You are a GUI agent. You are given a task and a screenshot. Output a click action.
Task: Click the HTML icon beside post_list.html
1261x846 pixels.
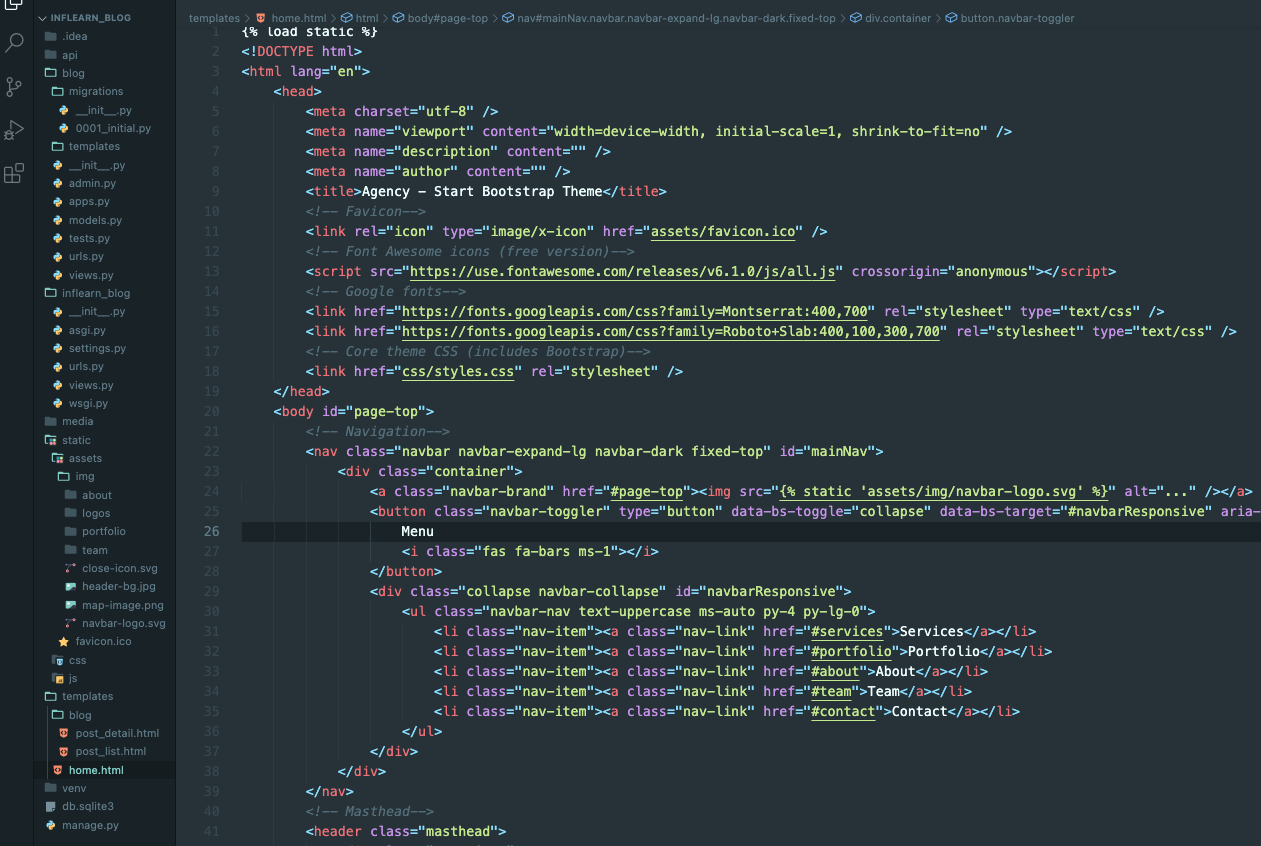pyautogui.click(x=64, y=751)
